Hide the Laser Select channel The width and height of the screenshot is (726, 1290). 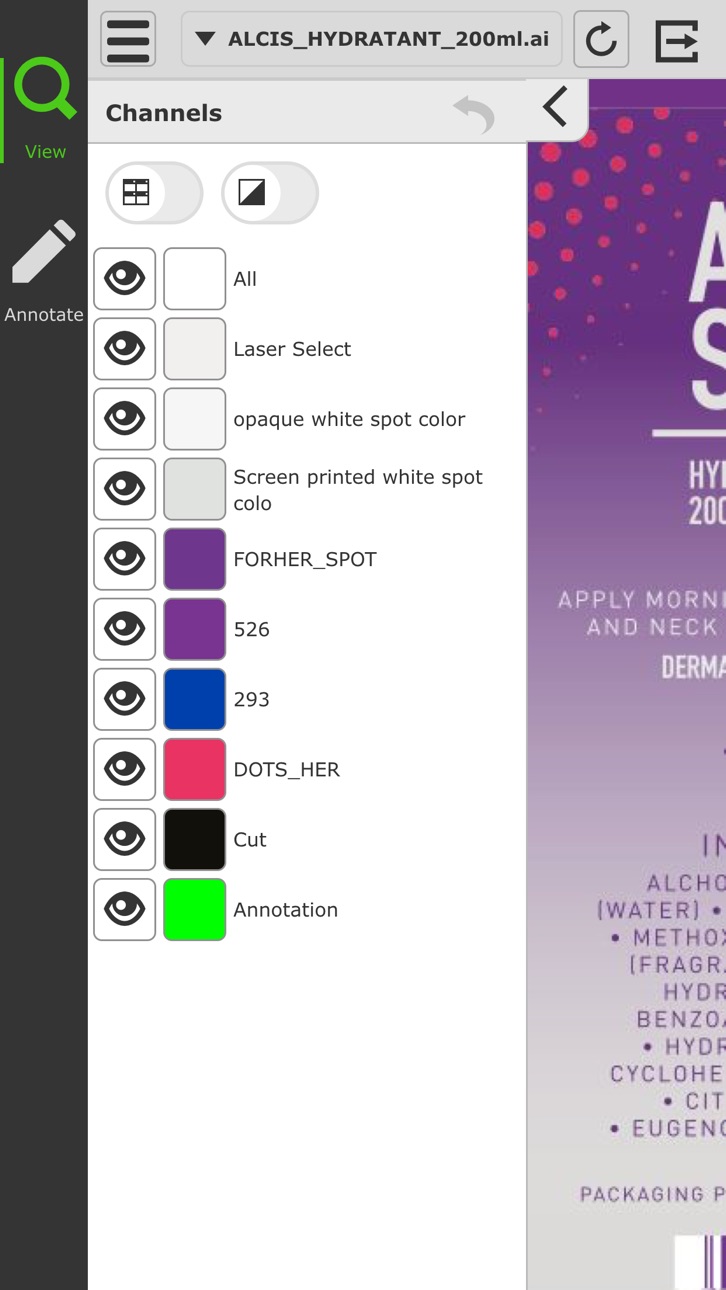[125, 349]
